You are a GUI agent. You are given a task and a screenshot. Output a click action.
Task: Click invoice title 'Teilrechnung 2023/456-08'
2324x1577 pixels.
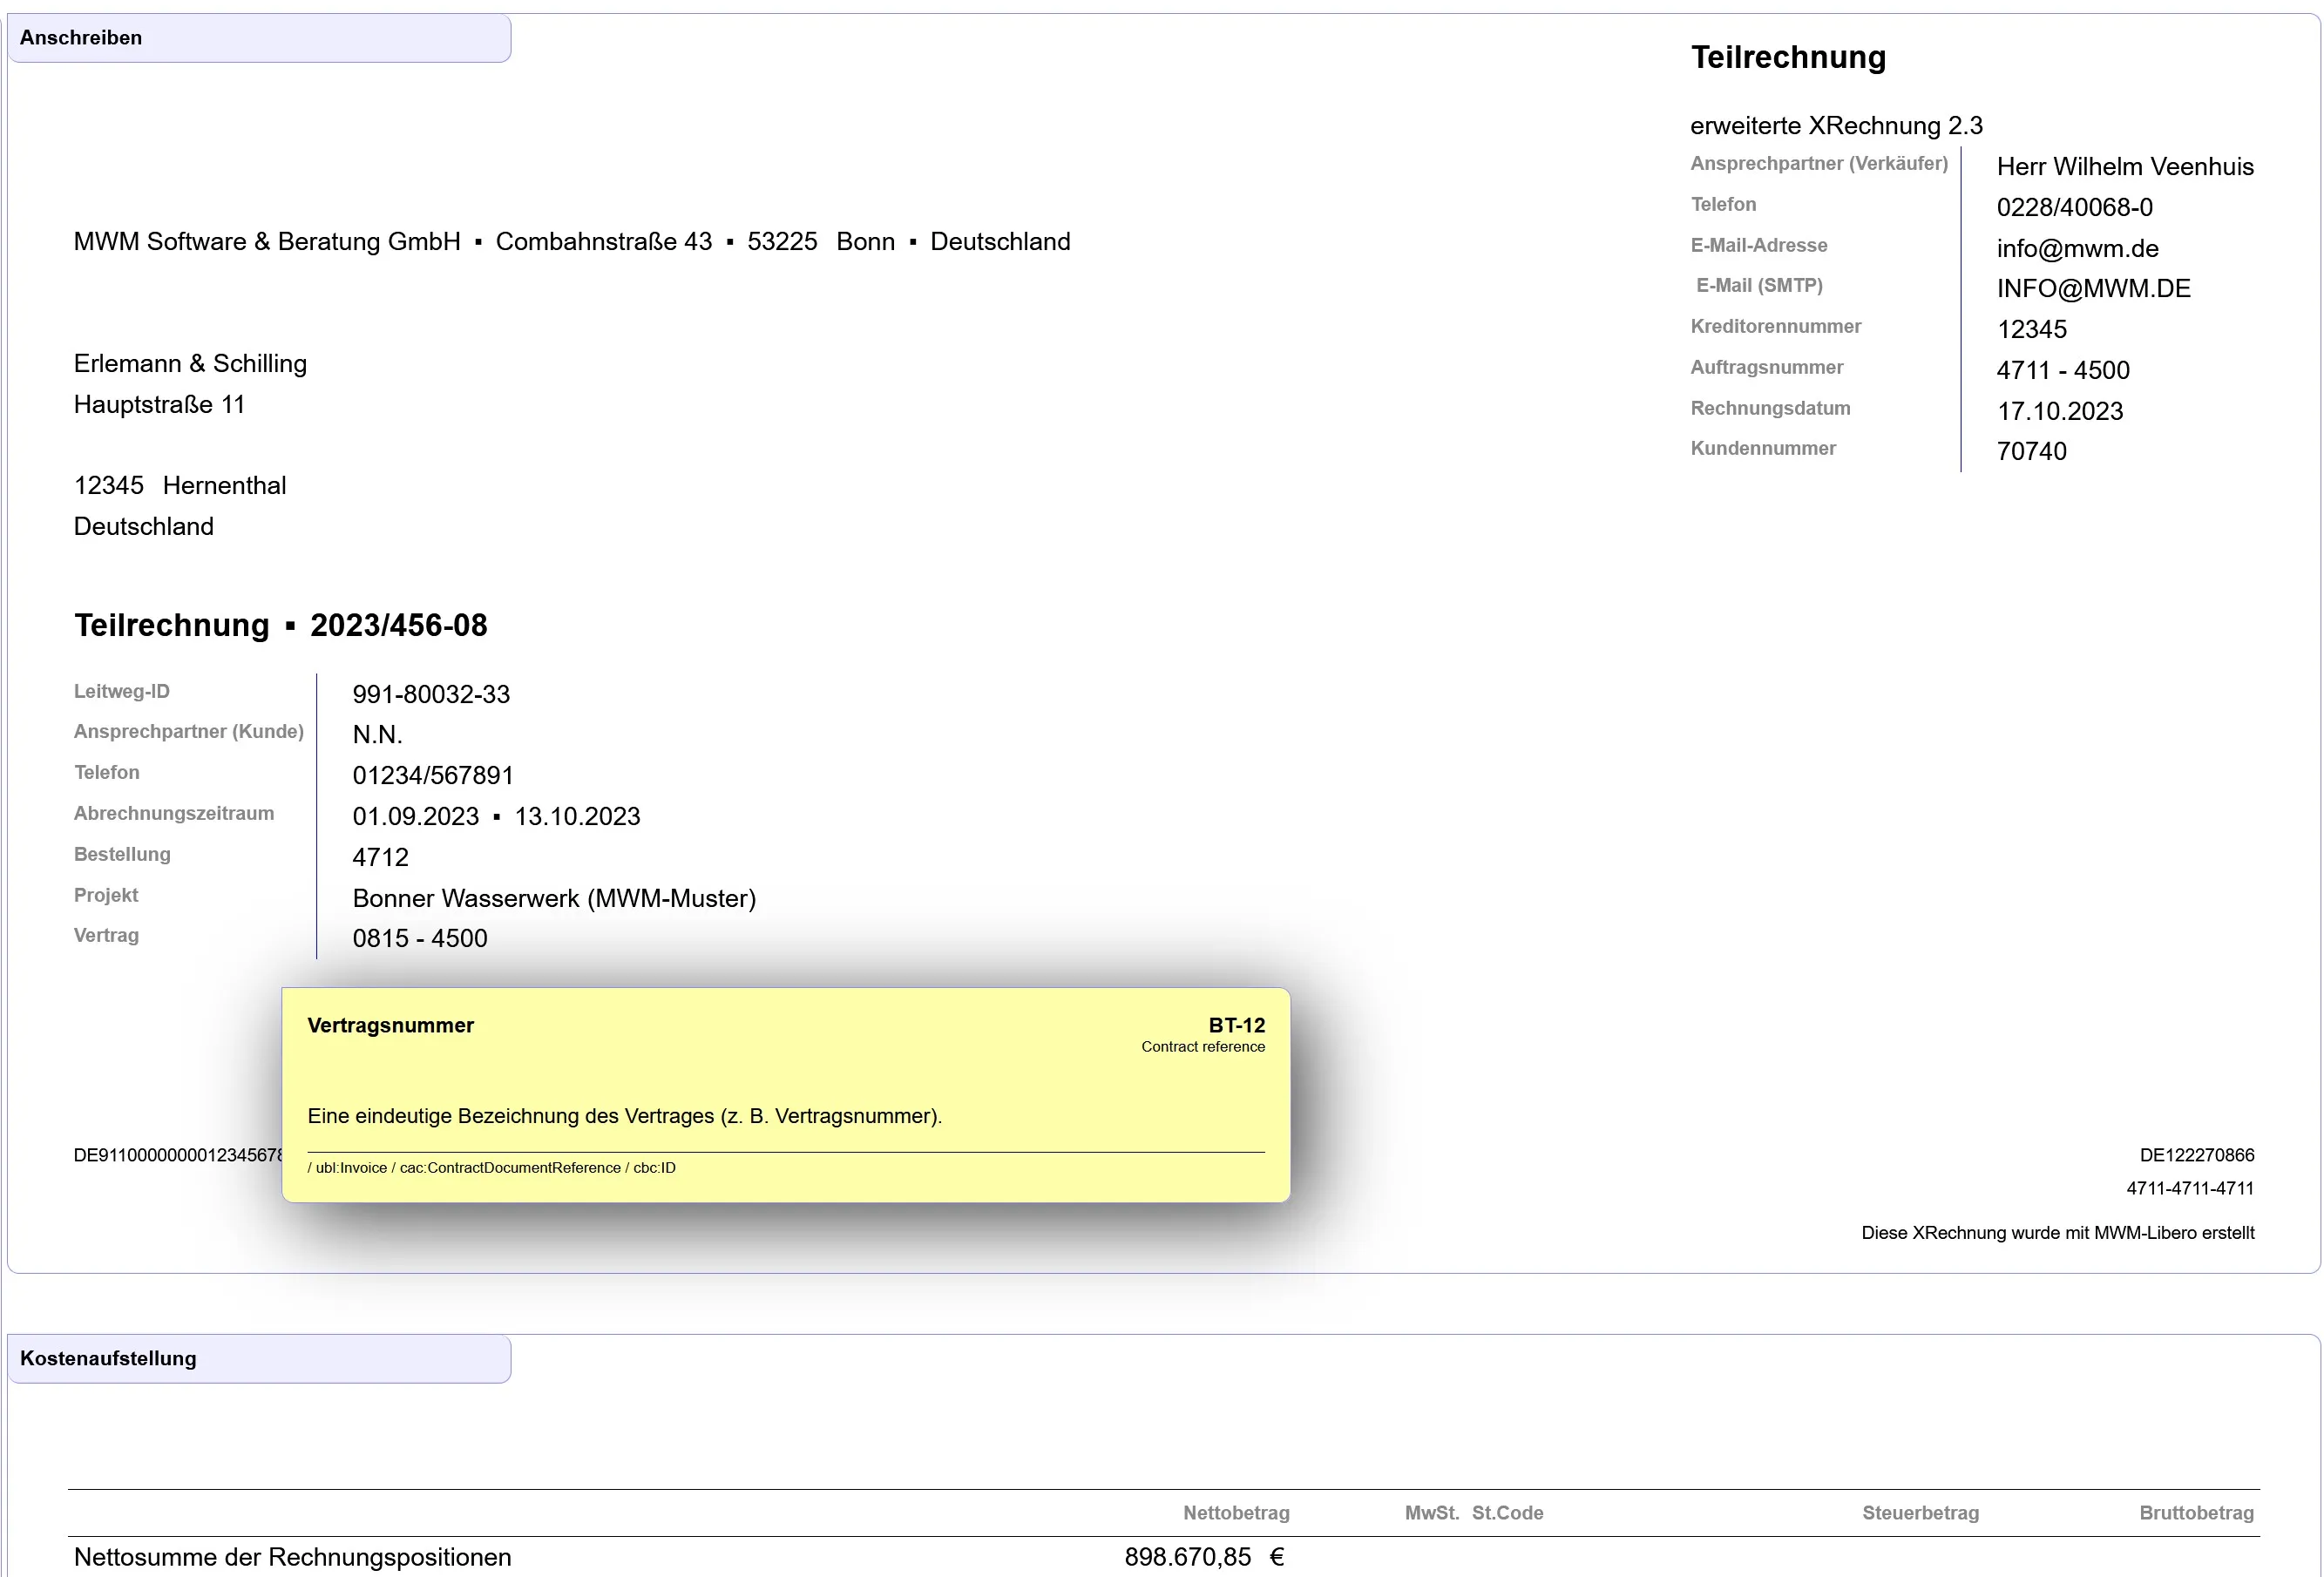281,626
